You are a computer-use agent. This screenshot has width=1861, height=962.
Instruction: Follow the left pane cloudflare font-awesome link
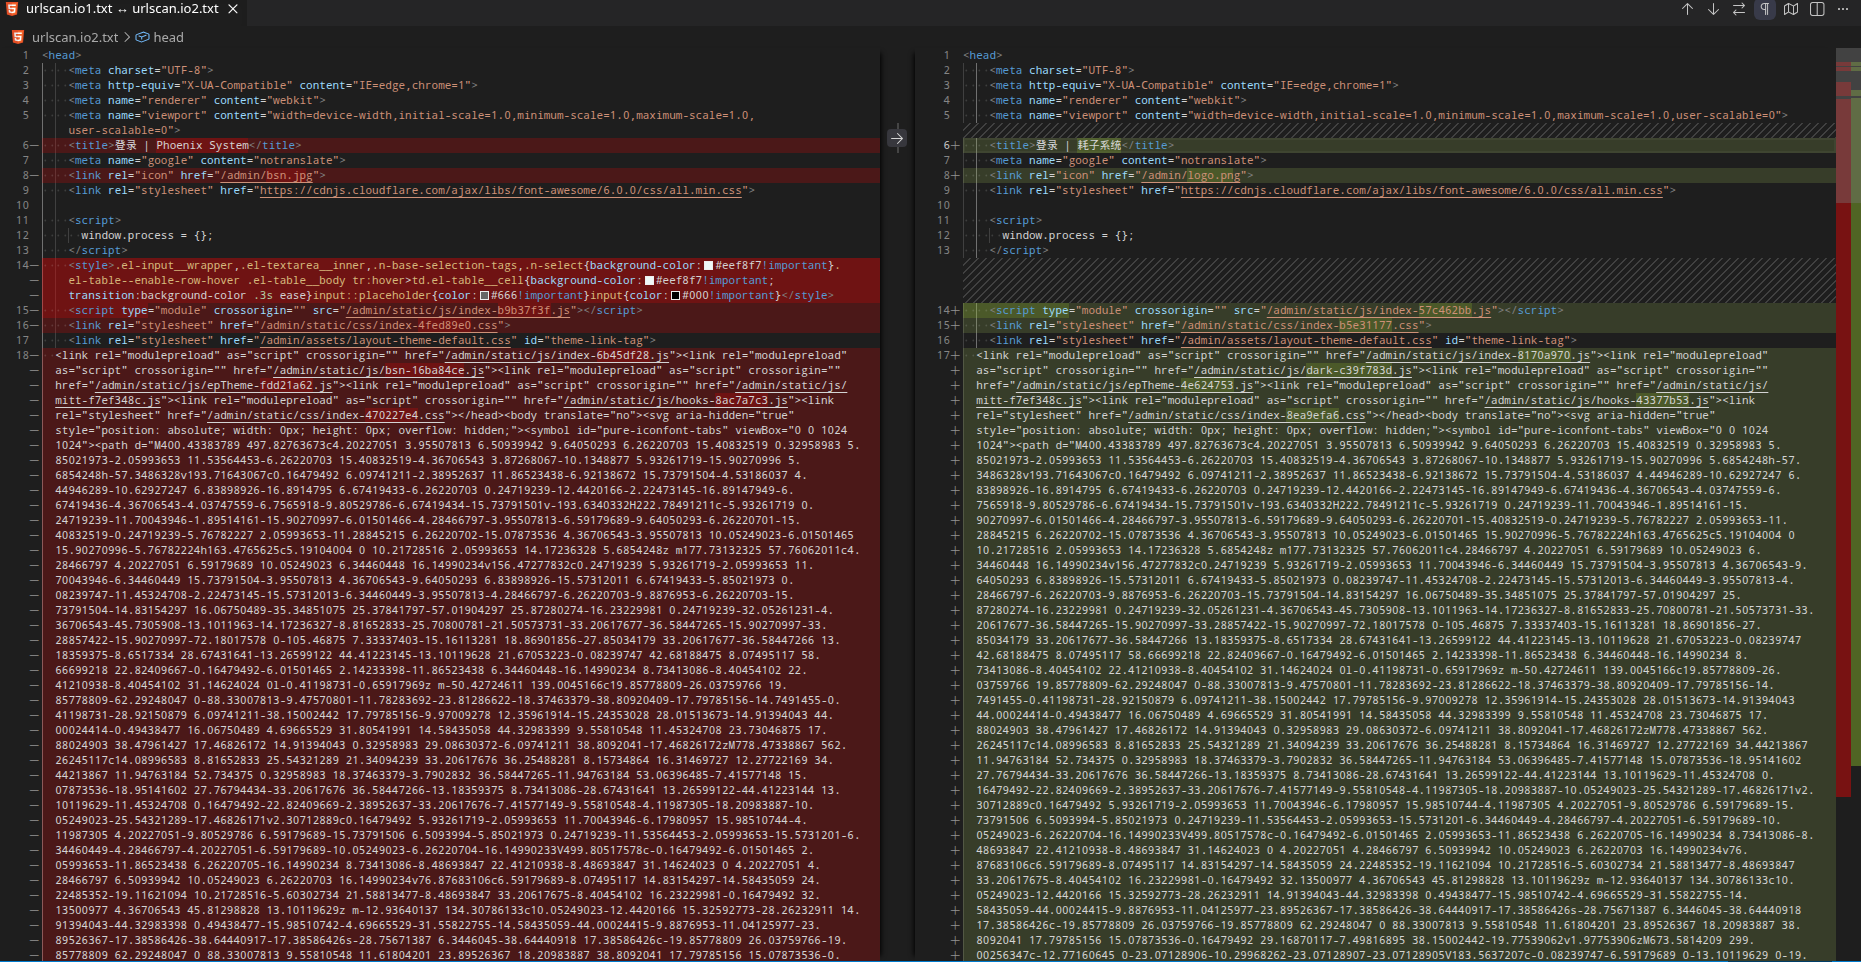(x=501, y=190)
